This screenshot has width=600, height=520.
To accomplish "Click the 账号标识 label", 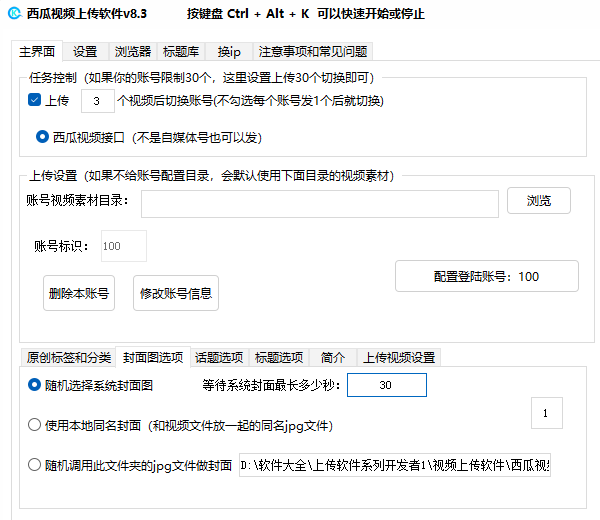I will [x=61, y=246].
